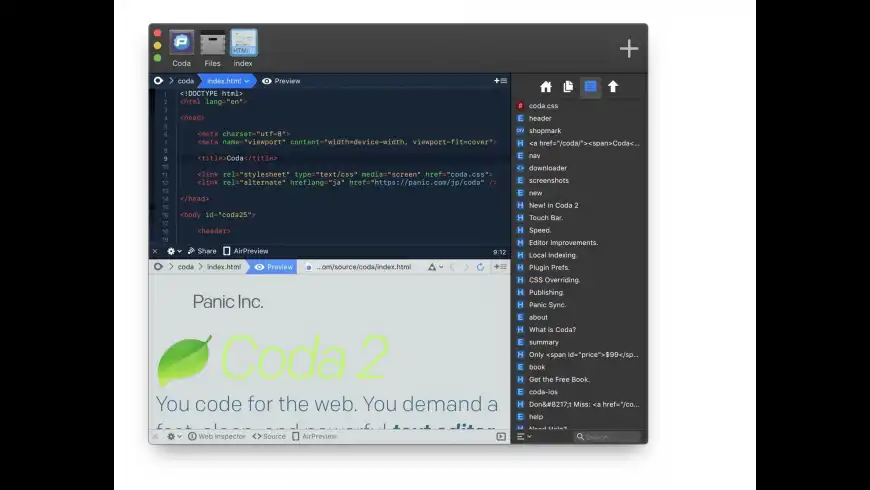Go to coda folder in preview path bar
870x490 pixels.
pyautogui.click(x=185, y=267)
